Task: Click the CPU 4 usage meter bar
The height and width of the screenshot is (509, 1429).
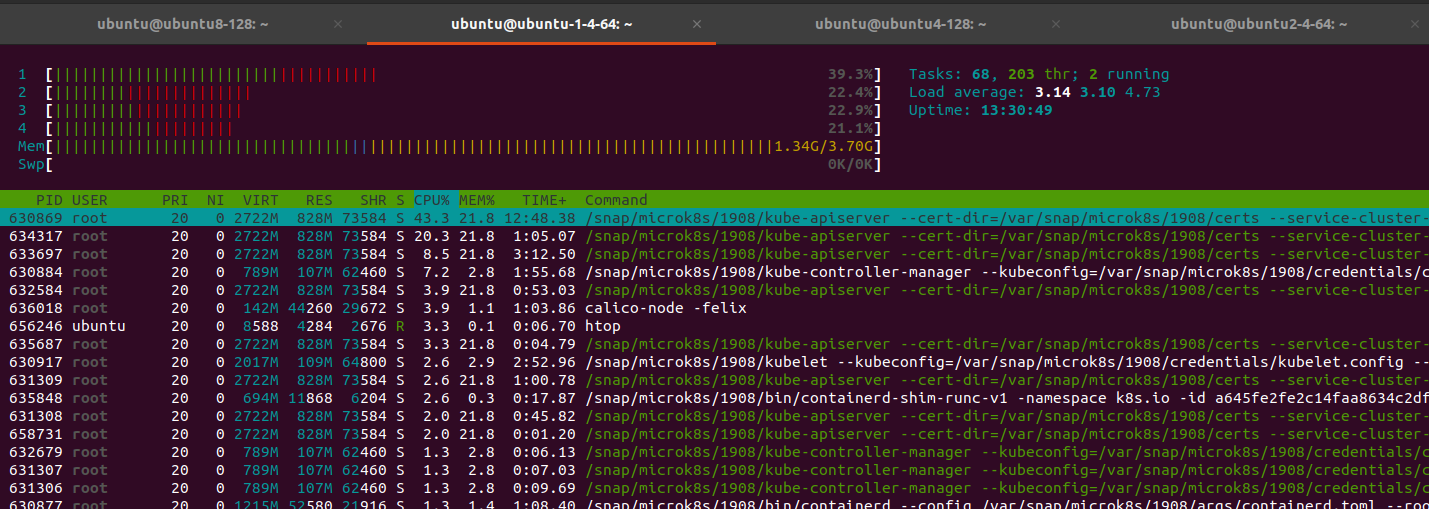Action: [x=464, y=128]
